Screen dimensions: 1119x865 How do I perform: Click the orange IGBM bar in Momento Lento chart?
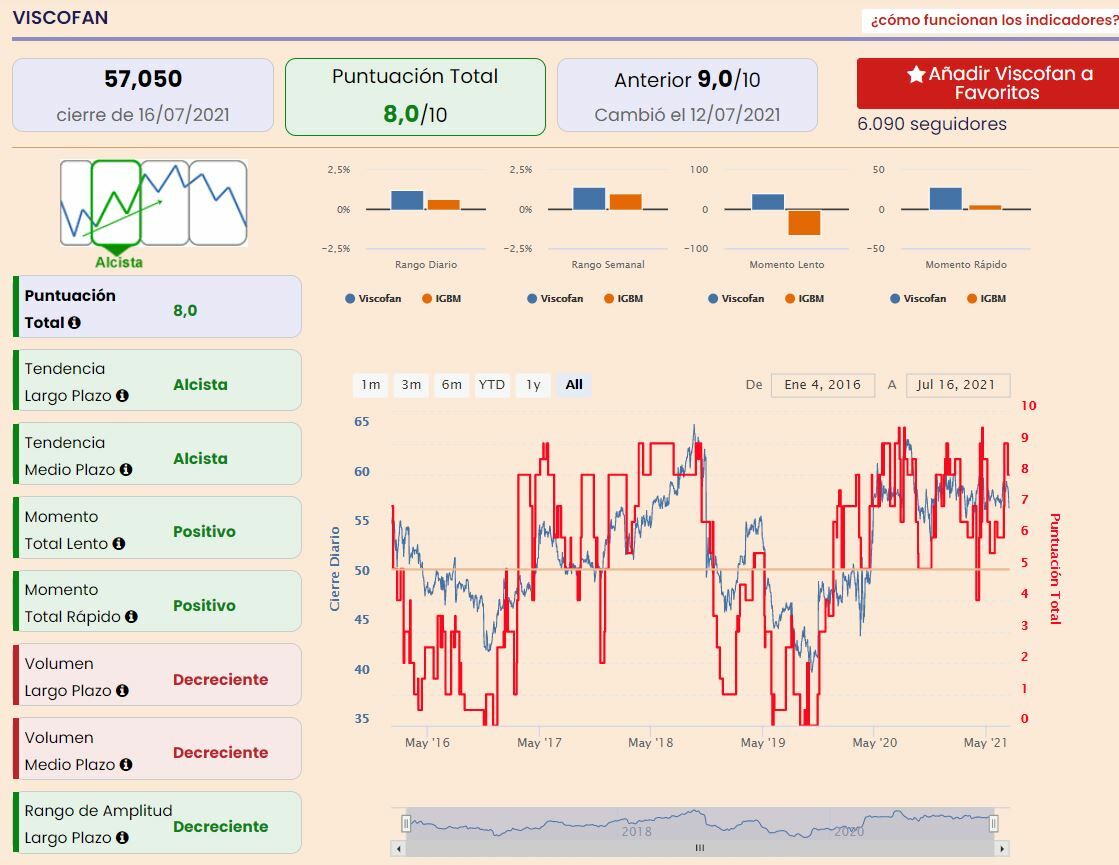(804, 223)
